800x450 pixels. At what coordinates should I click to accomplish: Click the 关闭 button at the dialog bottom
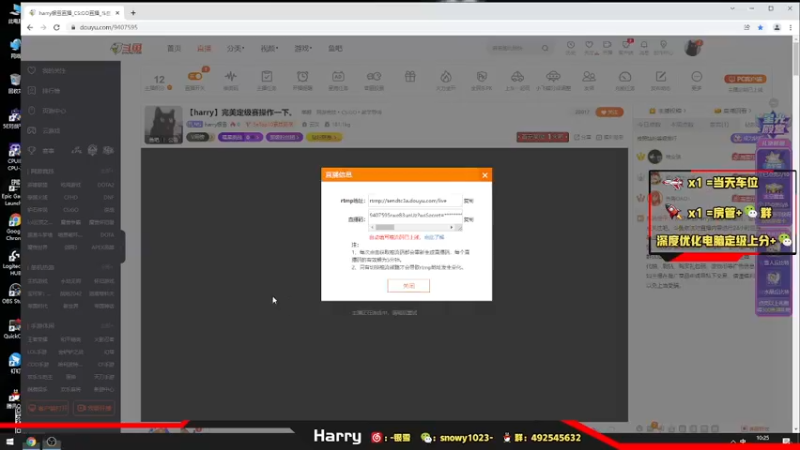(x=409, y=286)
